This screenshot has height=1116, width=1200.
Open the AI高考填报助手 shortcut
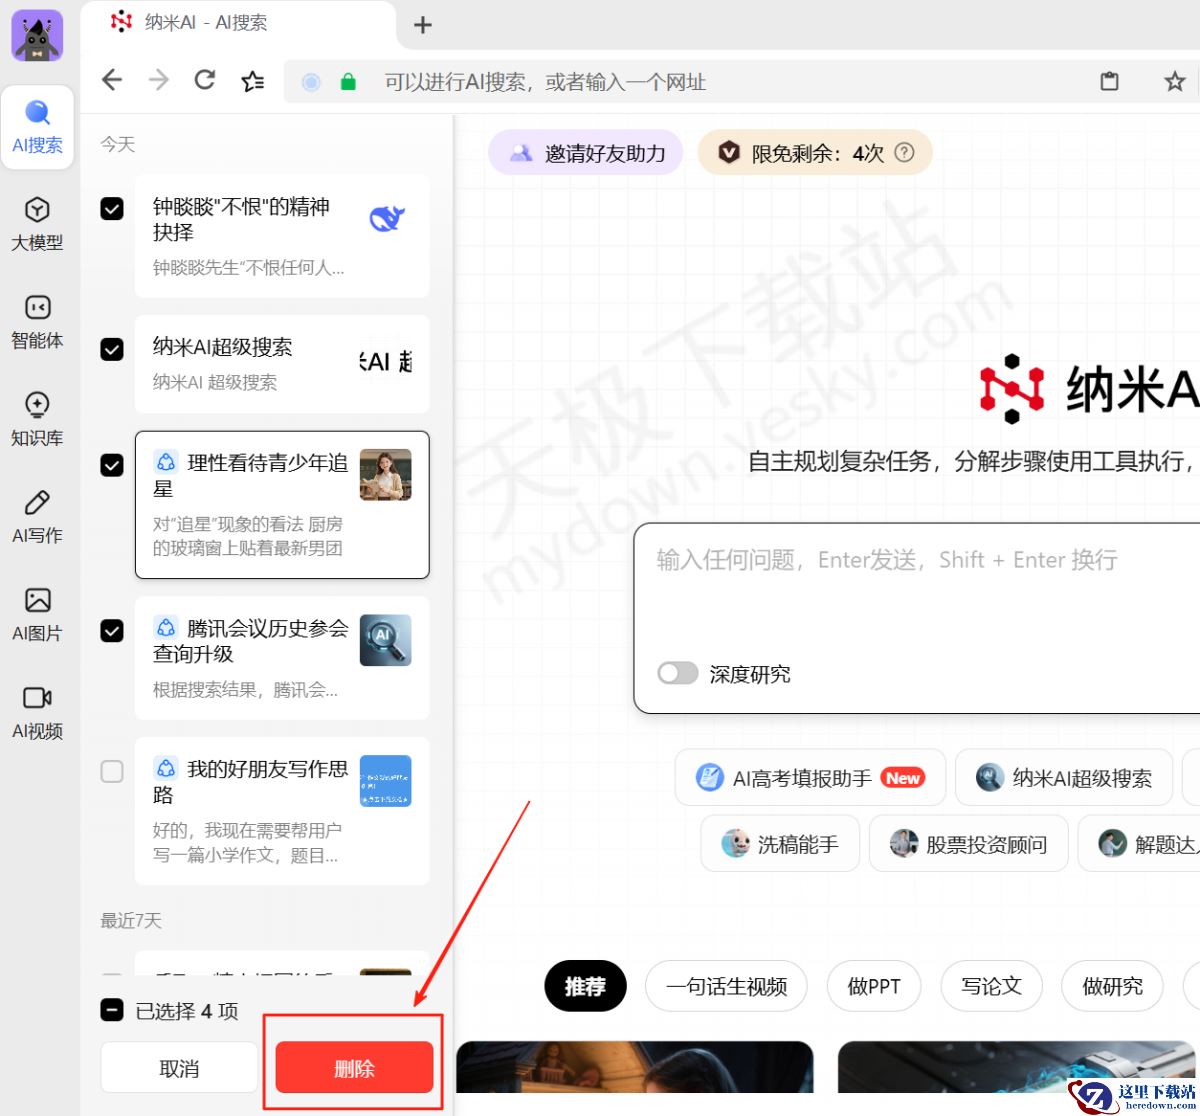pyautogui.click(x=810, y=777)
